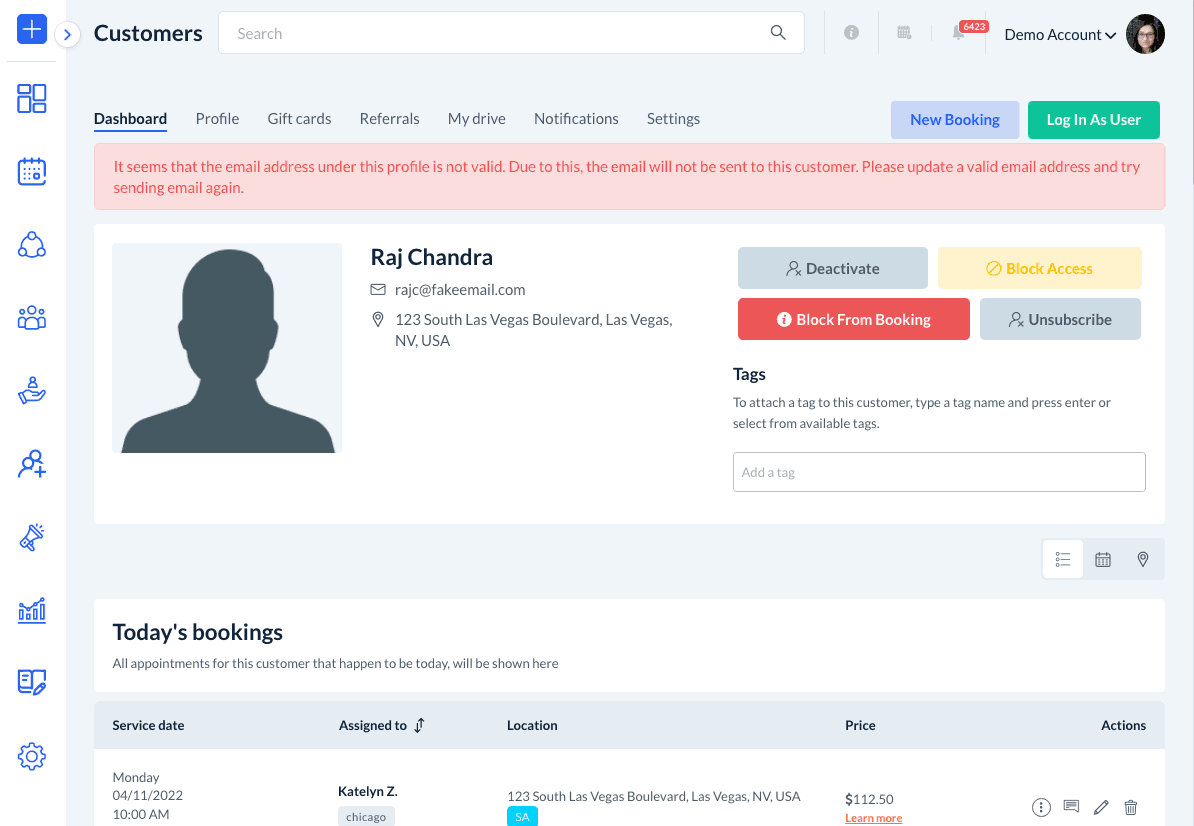Switch to map pin view of bookings

click(x=1143, y=560)
